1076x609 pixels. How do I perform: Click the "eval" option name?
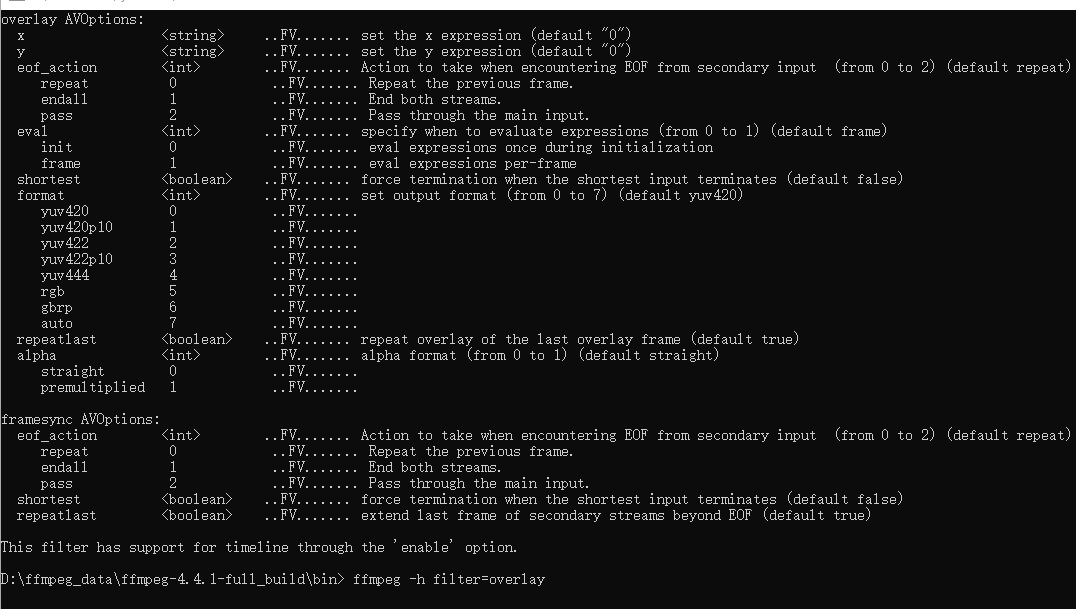point(33,131)
